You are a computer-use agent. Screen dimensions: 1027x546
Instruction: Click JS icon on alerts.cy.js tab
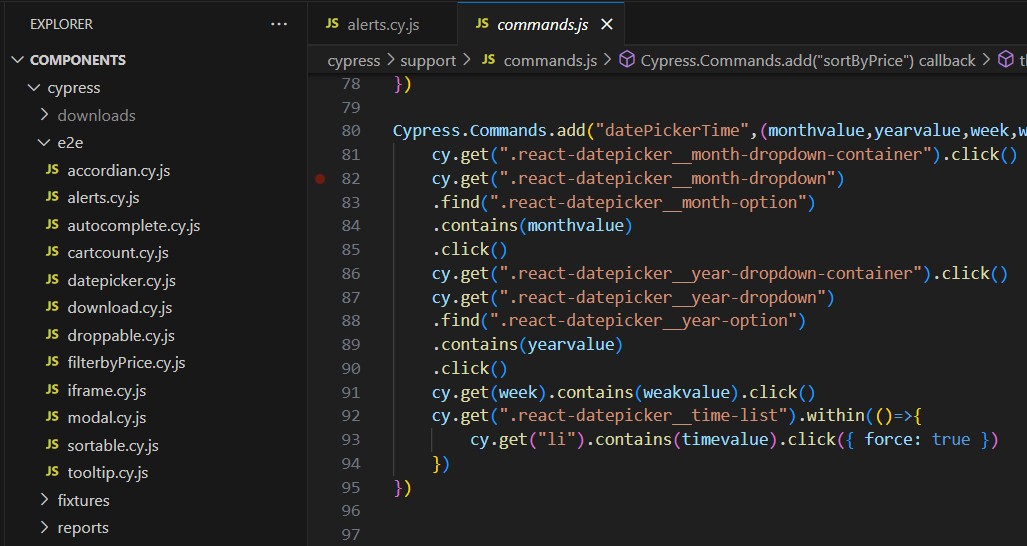click(x=332, y=24)
